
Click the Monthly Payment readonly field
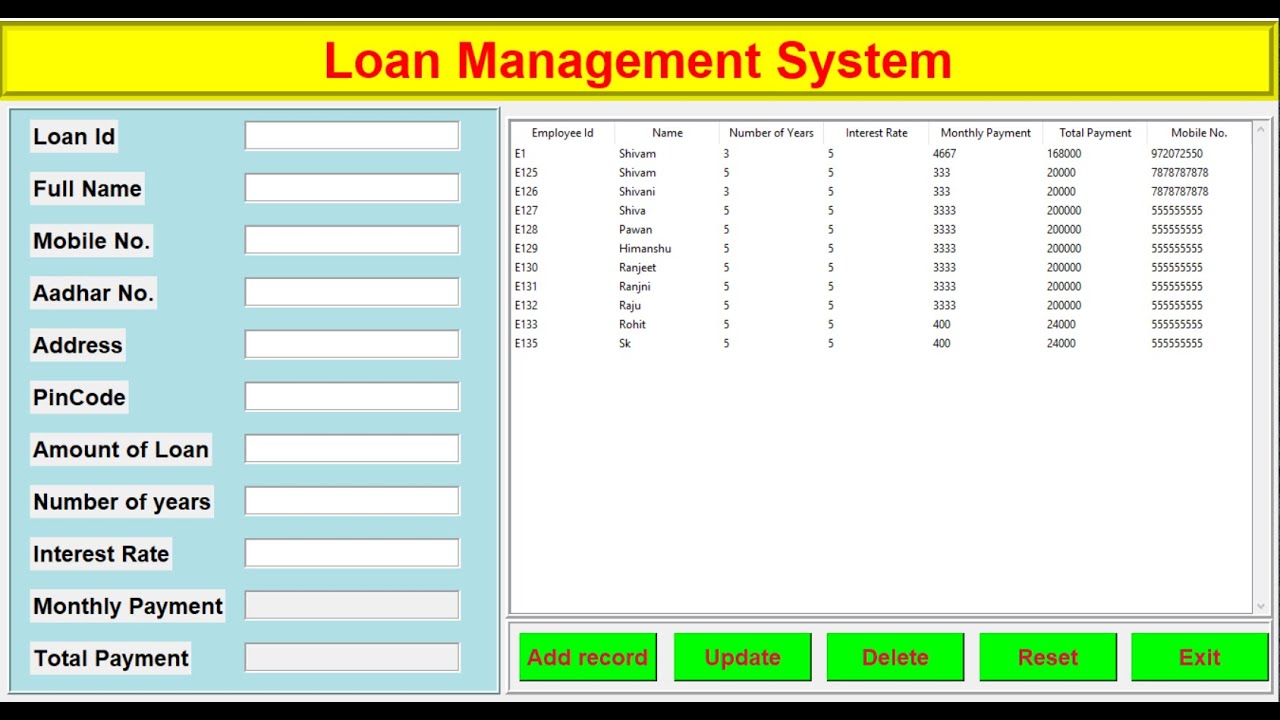352,605
